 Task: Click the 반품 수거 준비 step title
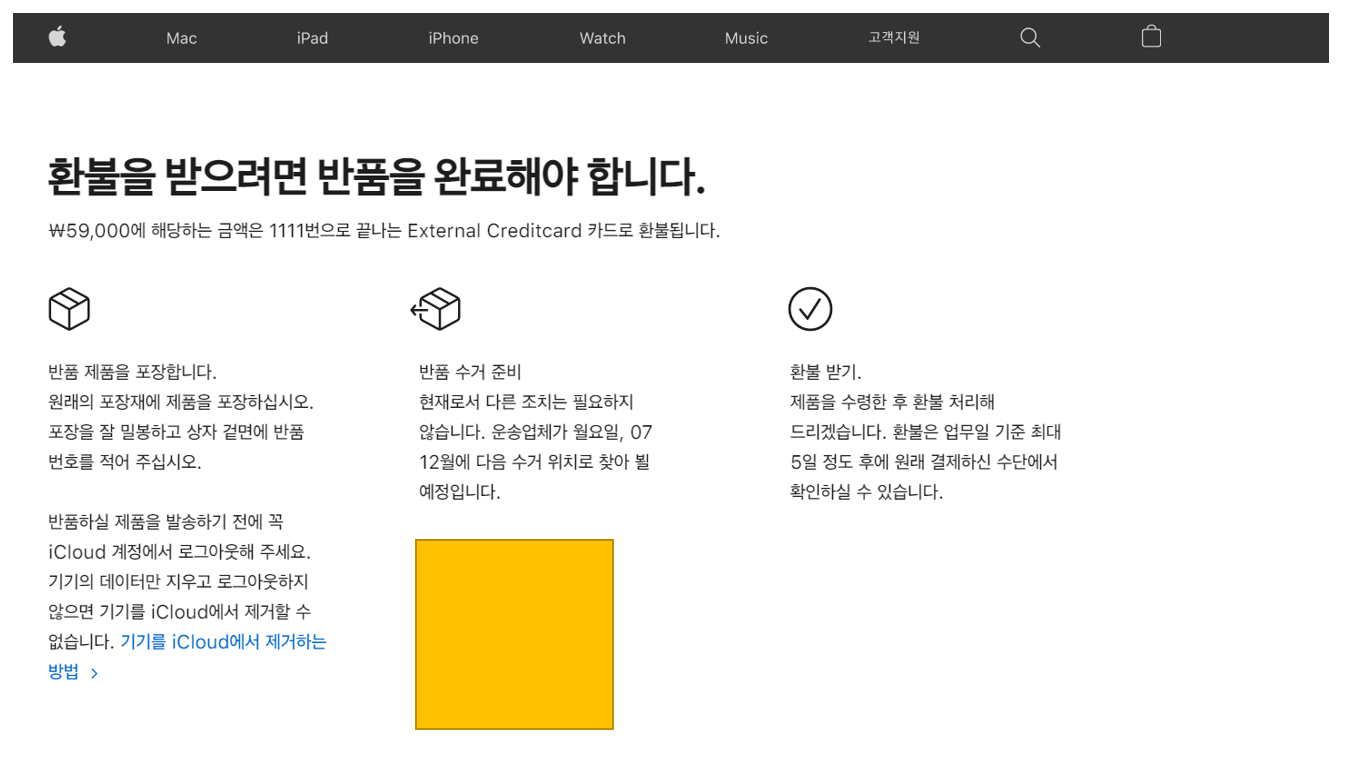[470, 372]
